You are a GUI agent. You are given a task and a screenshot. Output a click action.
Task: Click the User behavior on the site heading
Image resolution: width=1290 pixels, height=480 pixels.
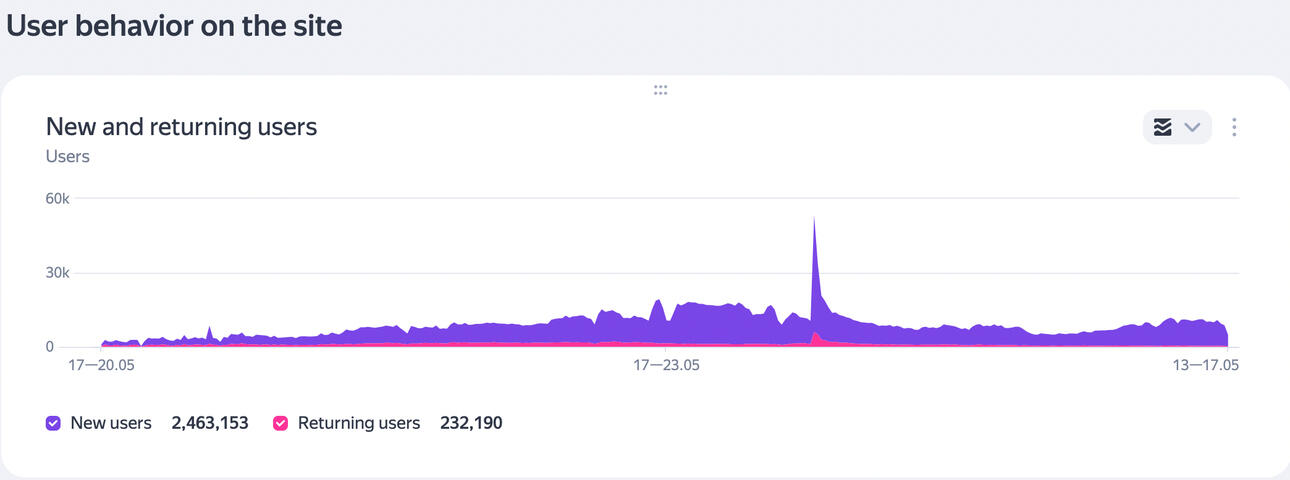175,26
